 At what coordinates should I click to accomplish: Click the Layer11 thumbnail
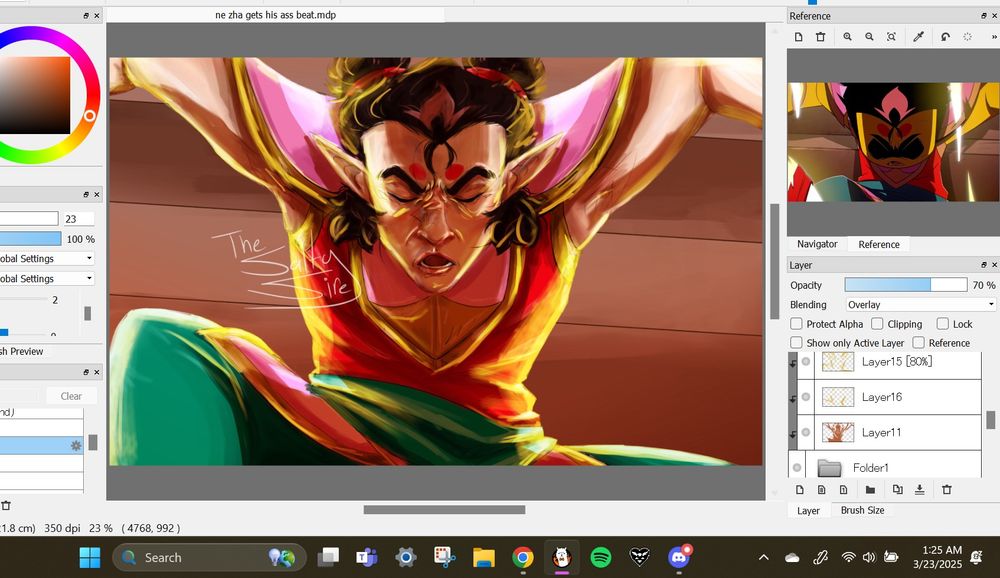pyautogui.click(x=838, y=433)
